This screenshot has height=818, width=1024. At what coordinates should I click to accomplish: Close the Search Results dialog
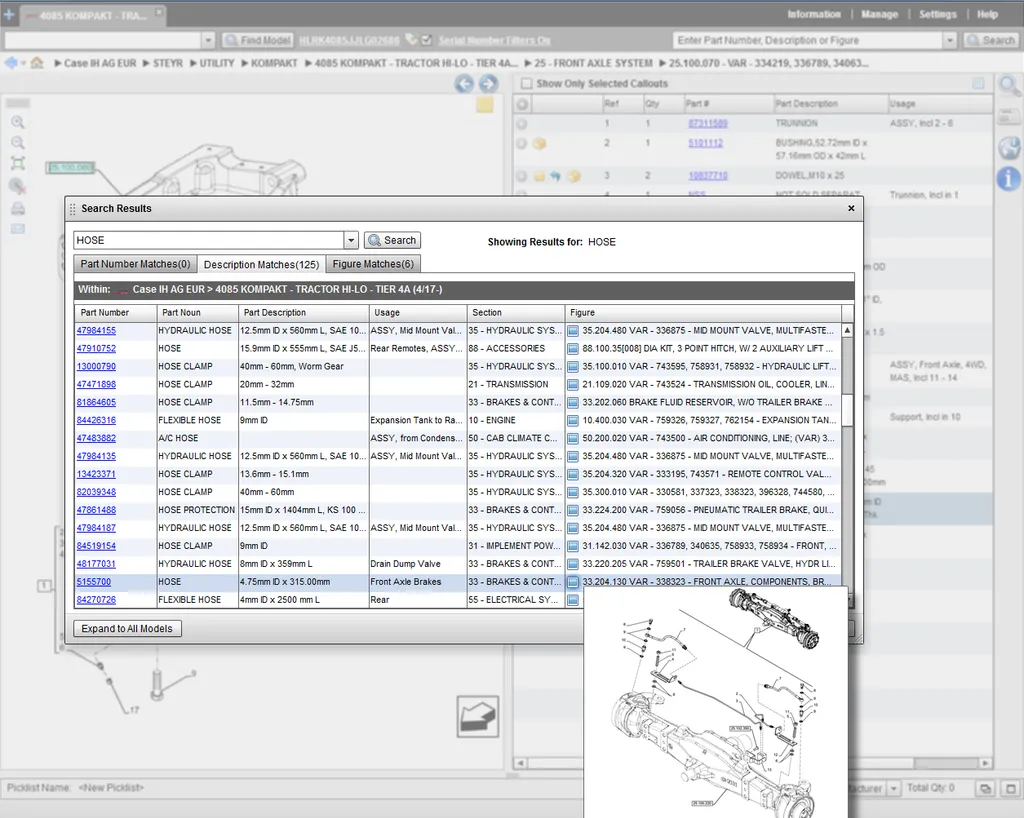coord(851,208)
